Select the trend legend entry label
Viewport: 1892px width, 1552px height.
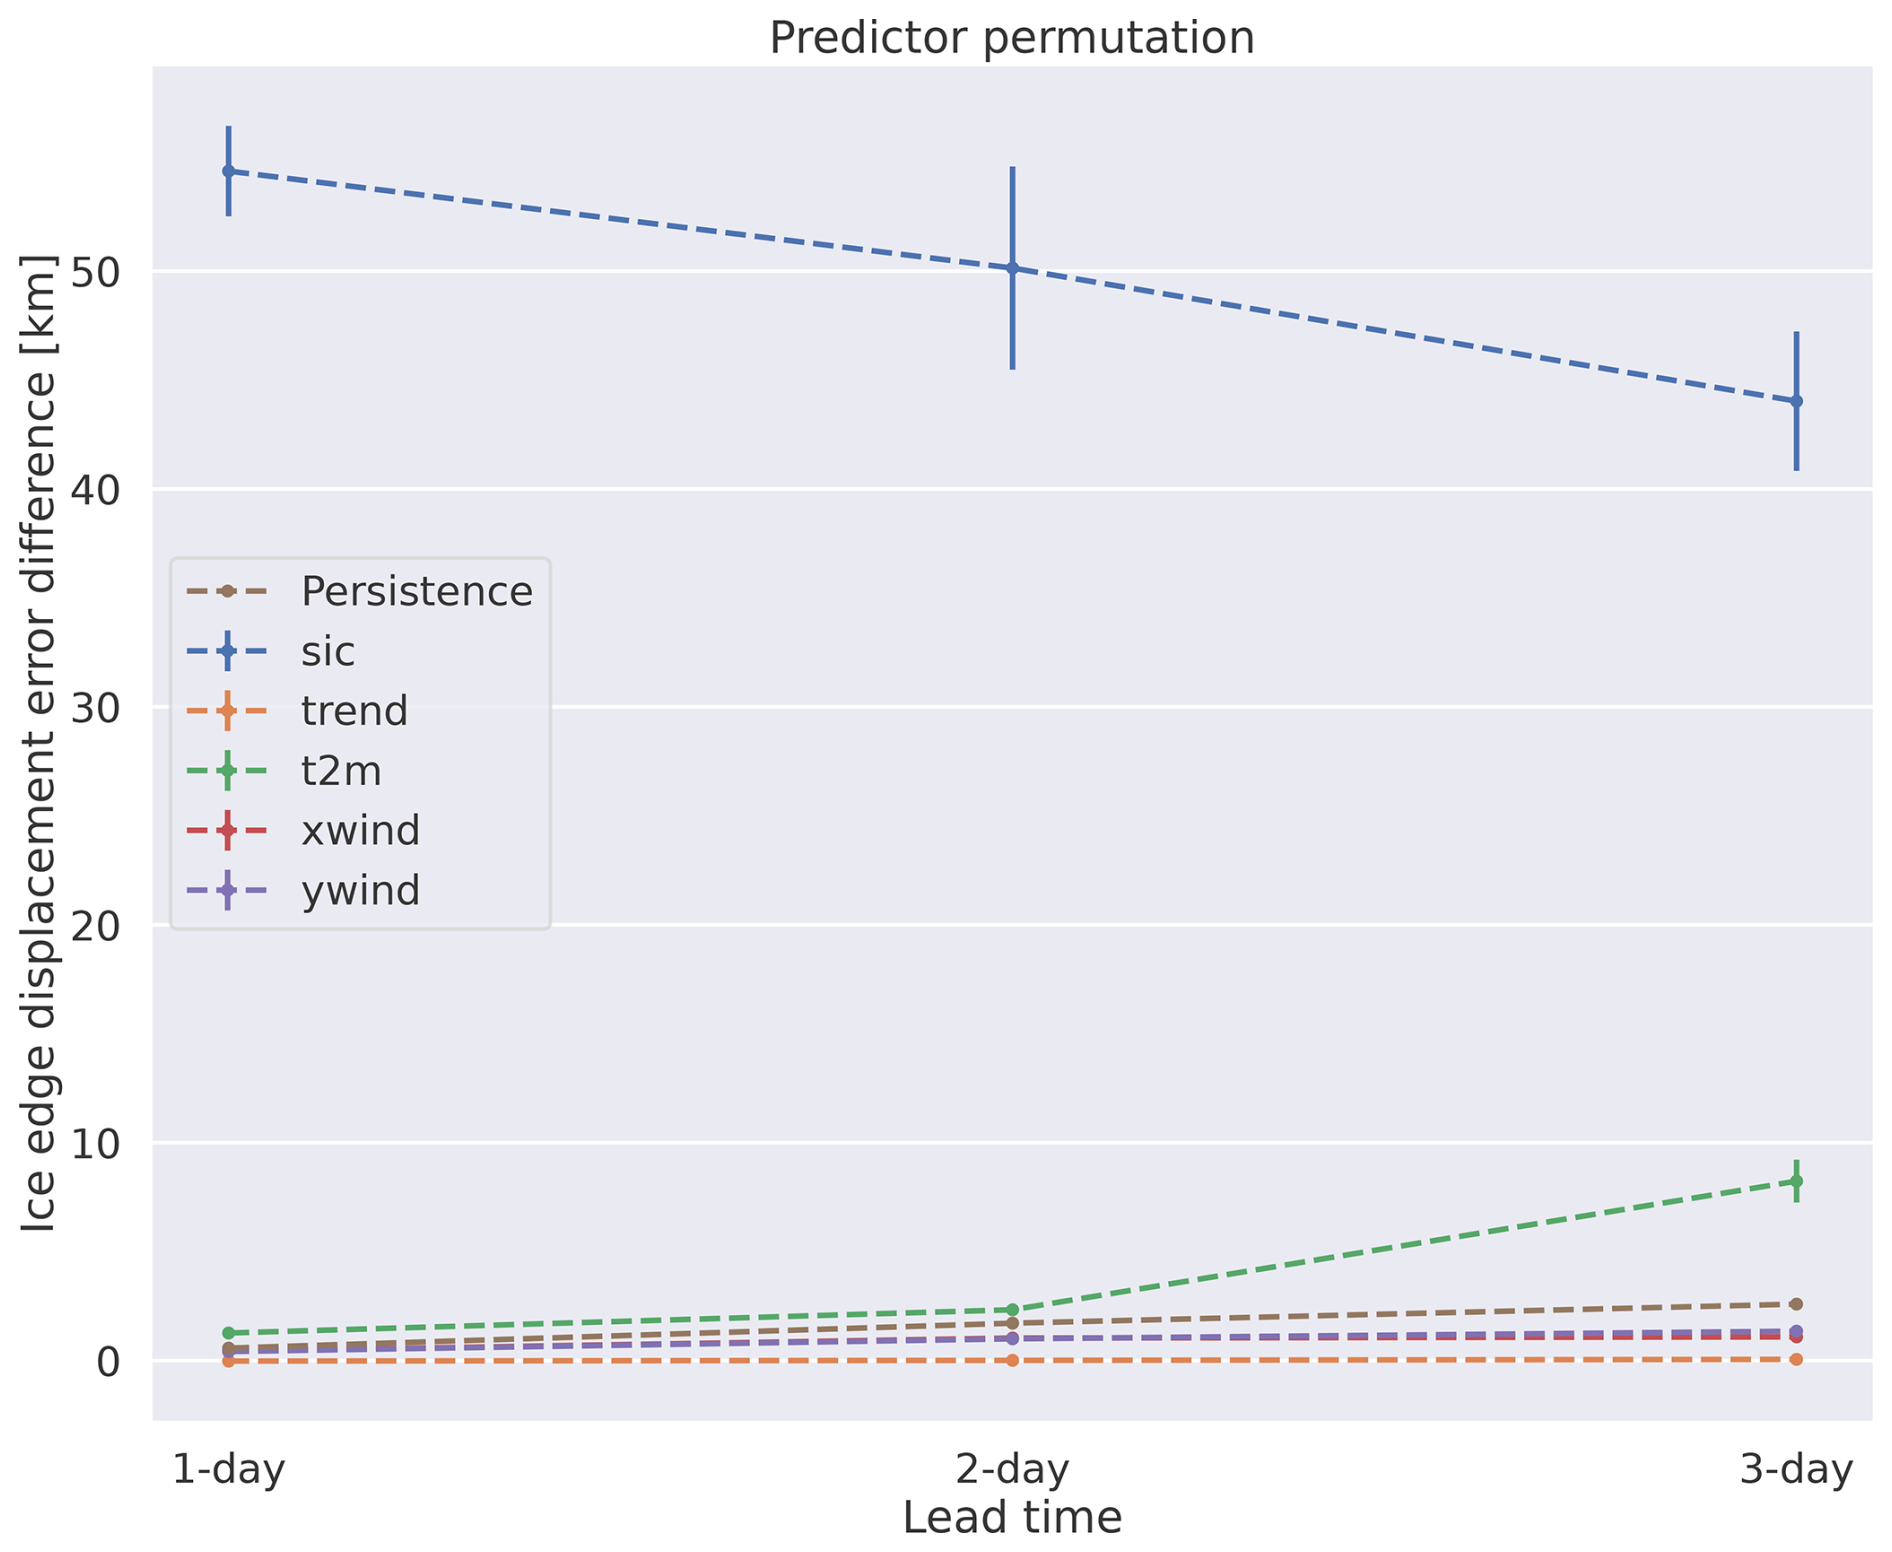[x=354, y=711]
